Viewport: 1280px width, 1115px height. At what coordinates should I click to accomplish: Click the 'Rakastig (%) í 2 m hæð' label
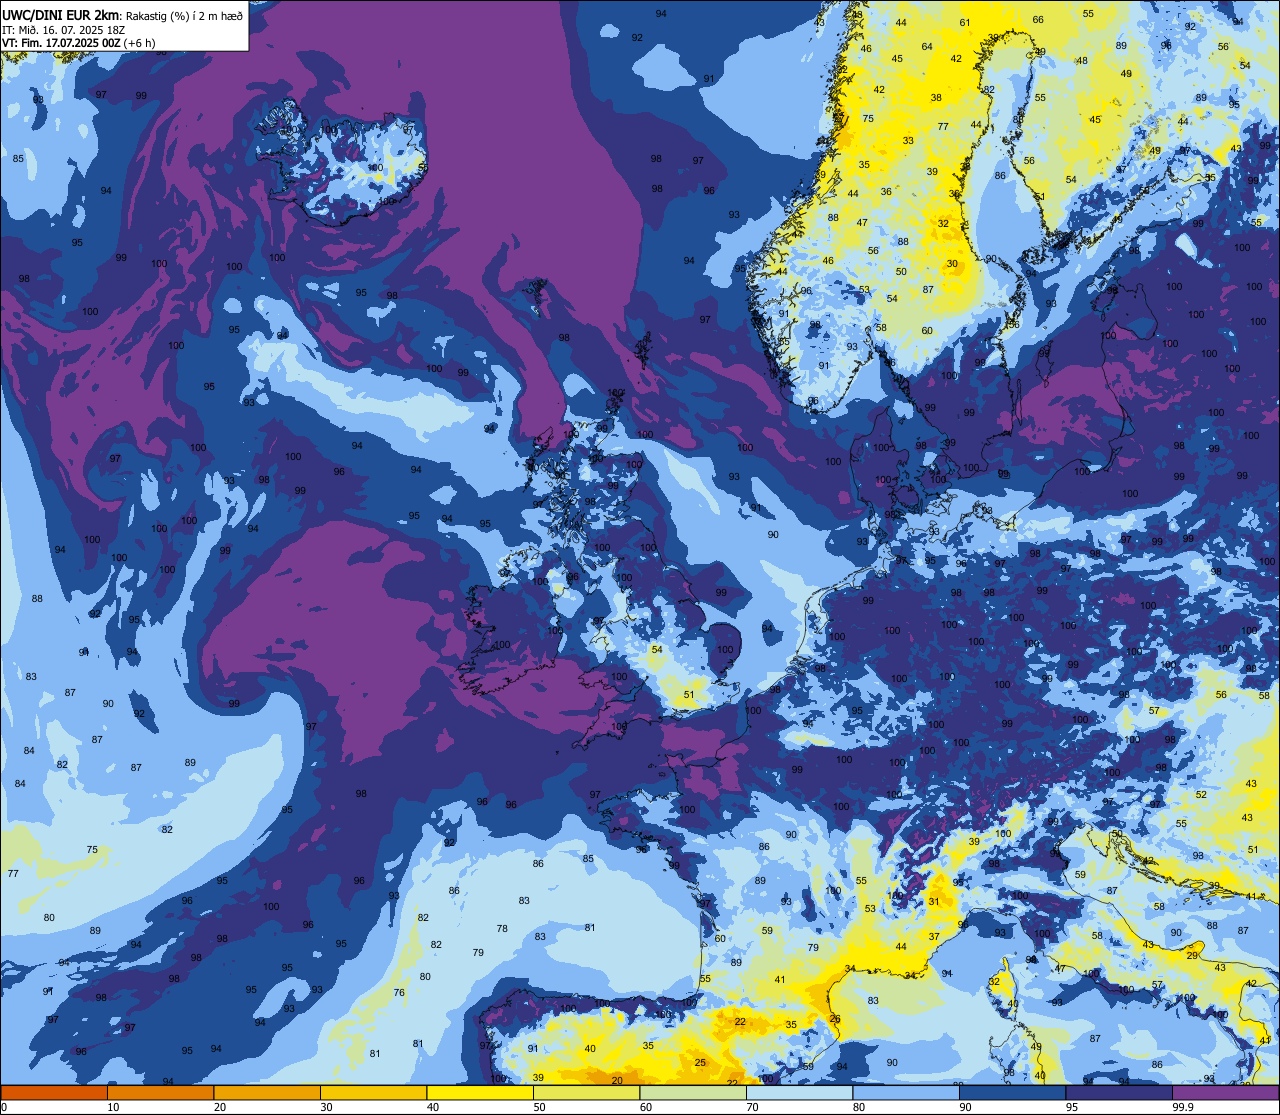click(x=185, y=16)
